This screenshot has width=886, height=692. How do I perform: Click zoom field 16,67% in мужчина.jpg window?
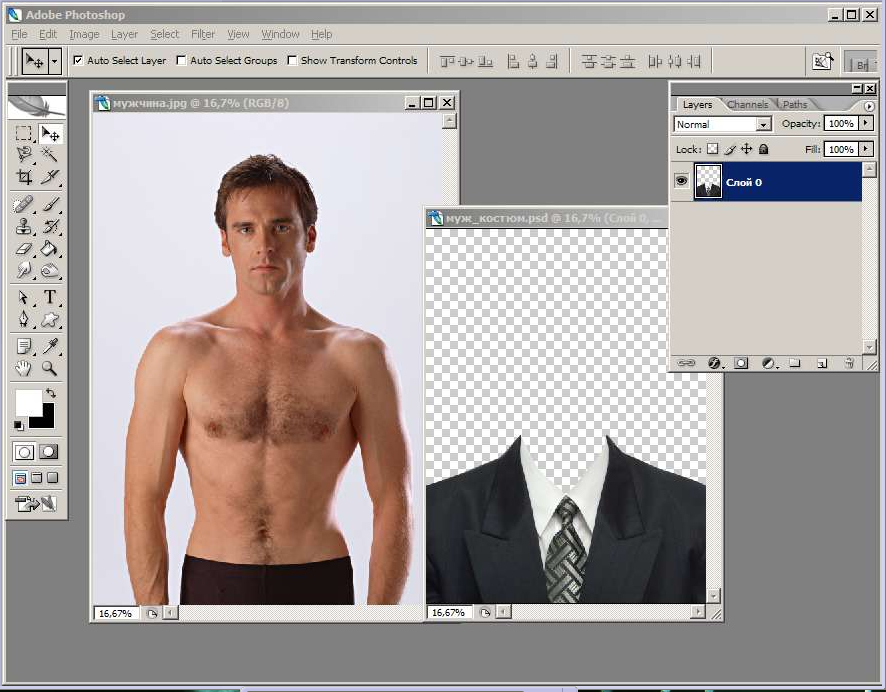tap(116, 613)
